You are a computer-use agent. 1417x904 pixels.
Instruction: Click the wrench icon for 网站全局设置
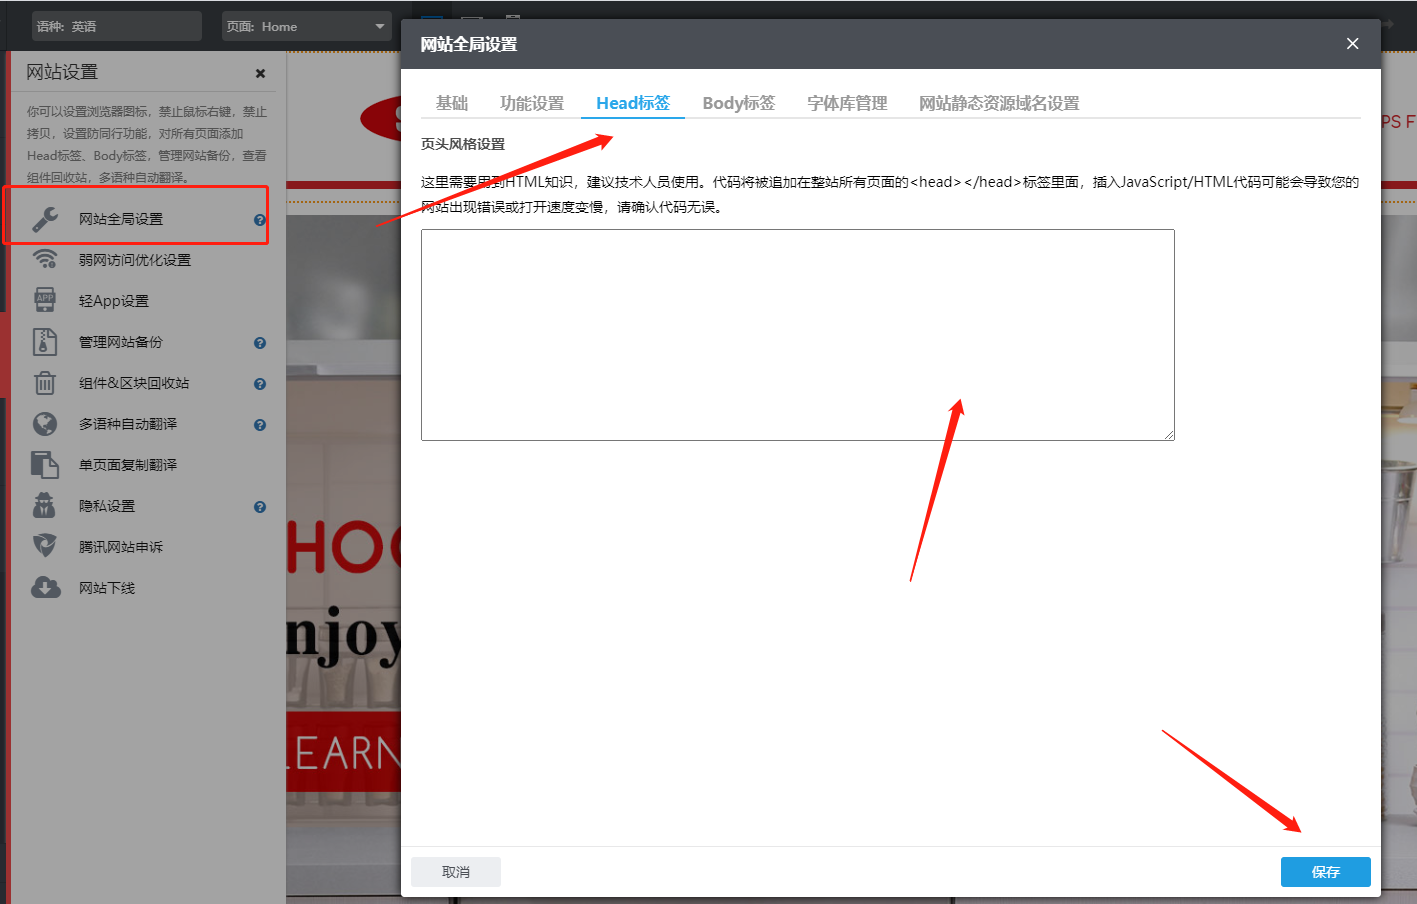click(45, 219)
